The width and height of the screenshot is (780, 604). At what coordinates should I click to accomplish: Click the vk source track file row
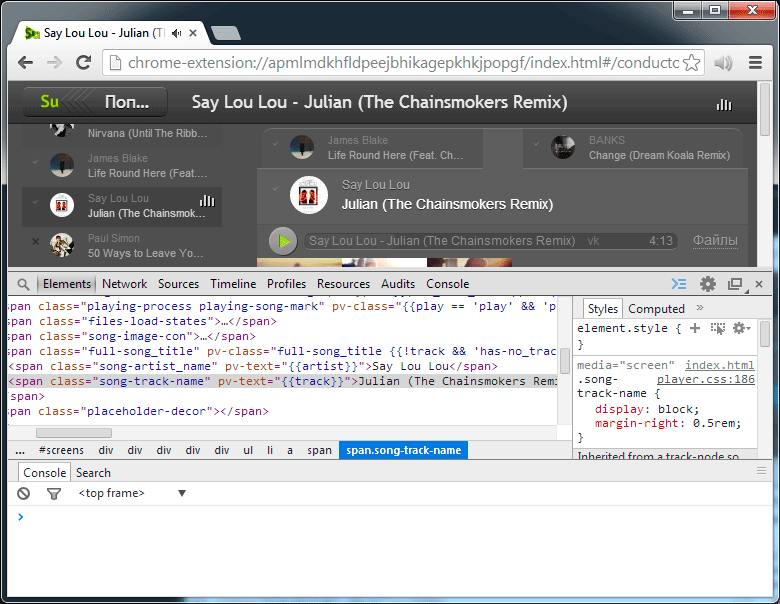(x=491, y=241)
